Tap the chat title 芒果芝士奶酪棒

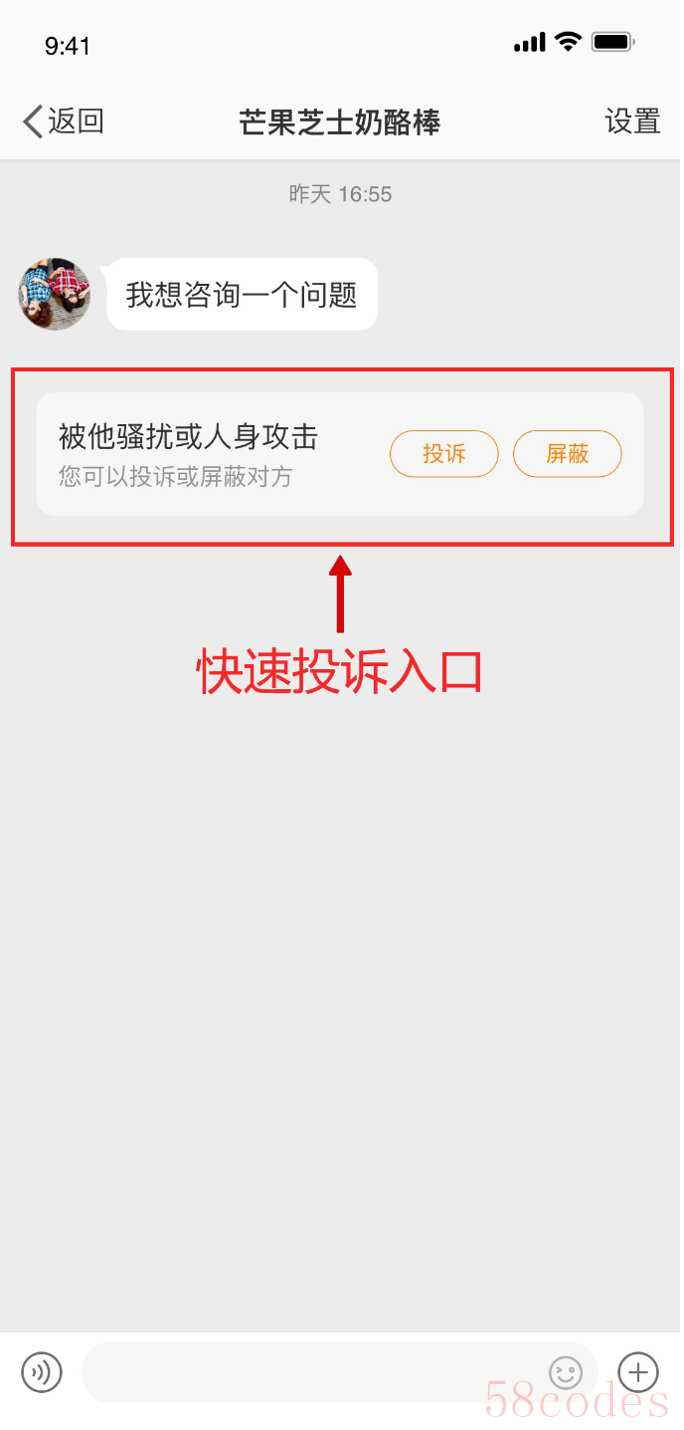[340, 122]
